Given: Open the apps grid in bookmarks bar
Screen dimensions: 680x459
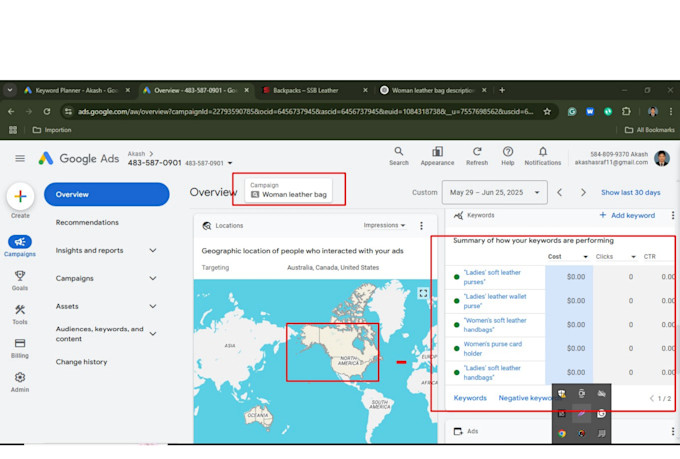Looking at the screenshot, I should [x=13, y=130].
